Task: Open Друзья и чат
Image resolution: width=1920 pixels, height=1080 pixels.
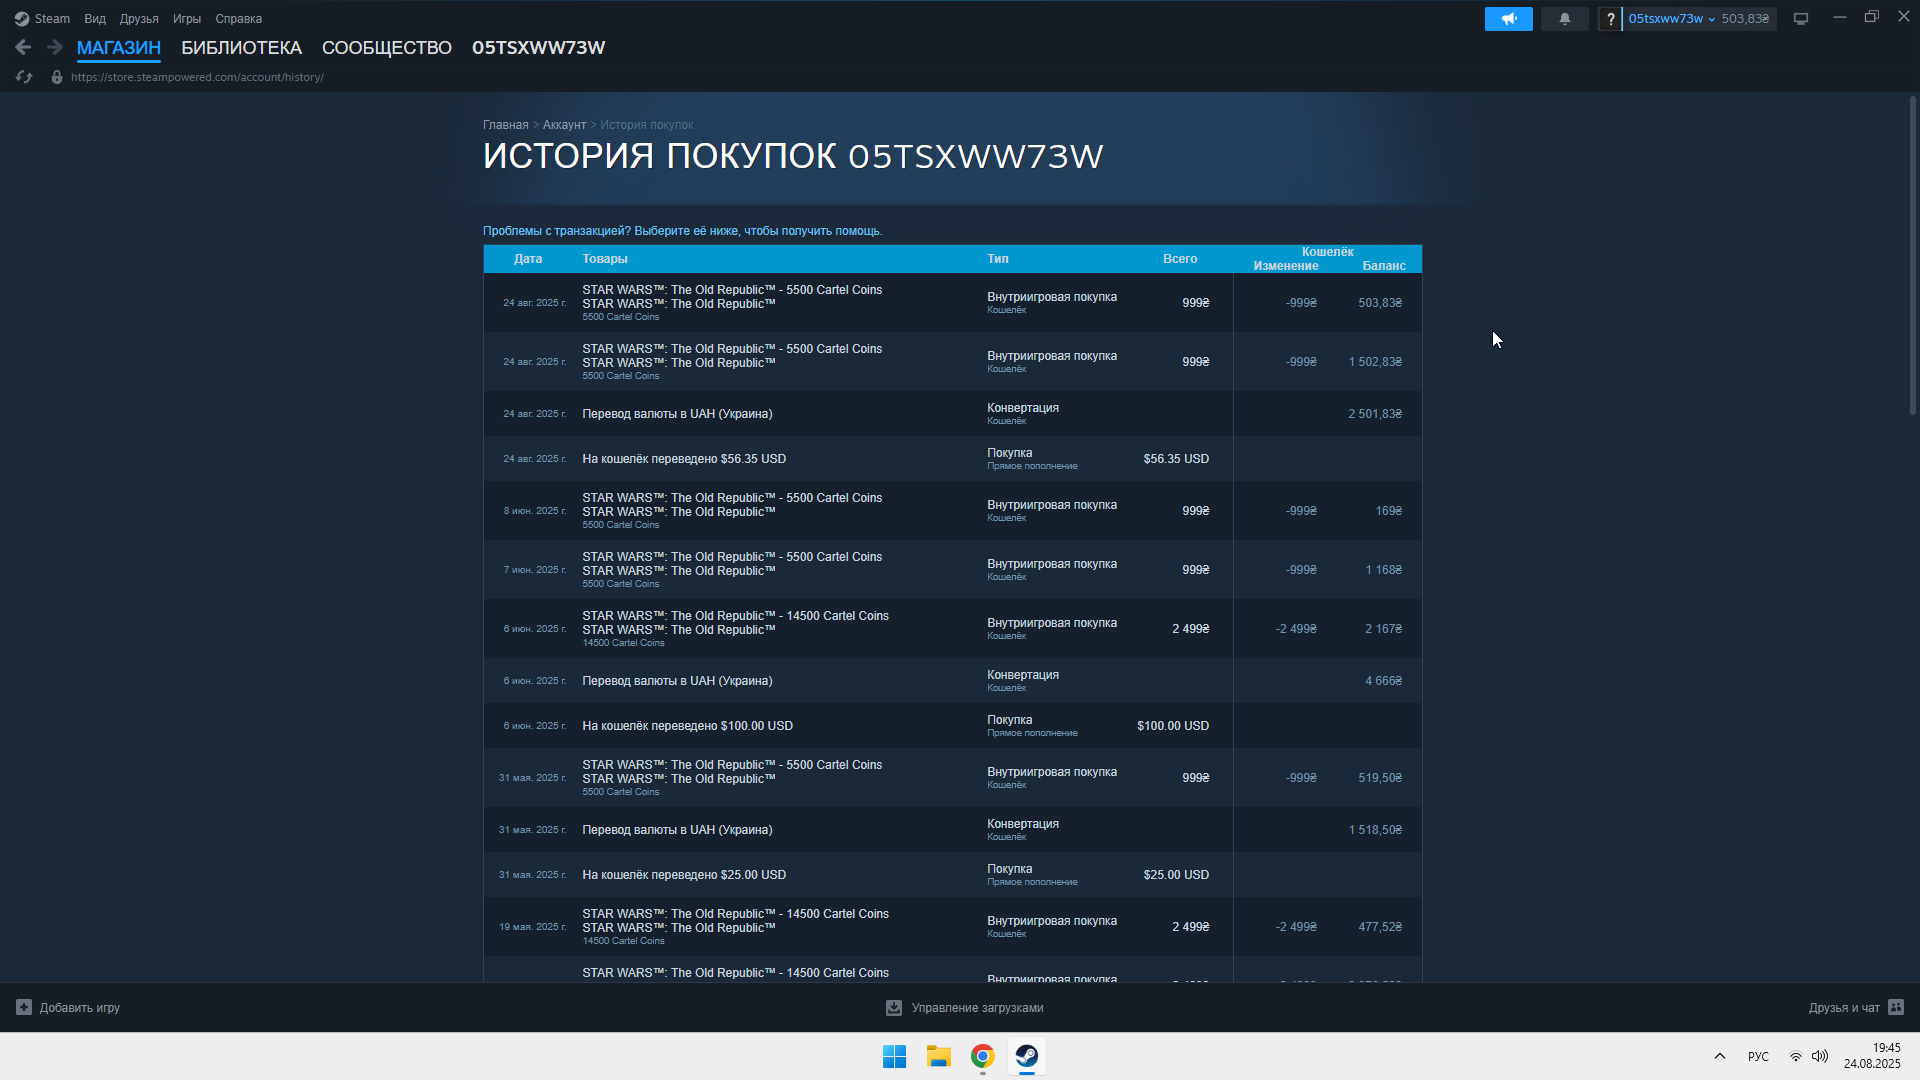Action: (1844, 1008)
